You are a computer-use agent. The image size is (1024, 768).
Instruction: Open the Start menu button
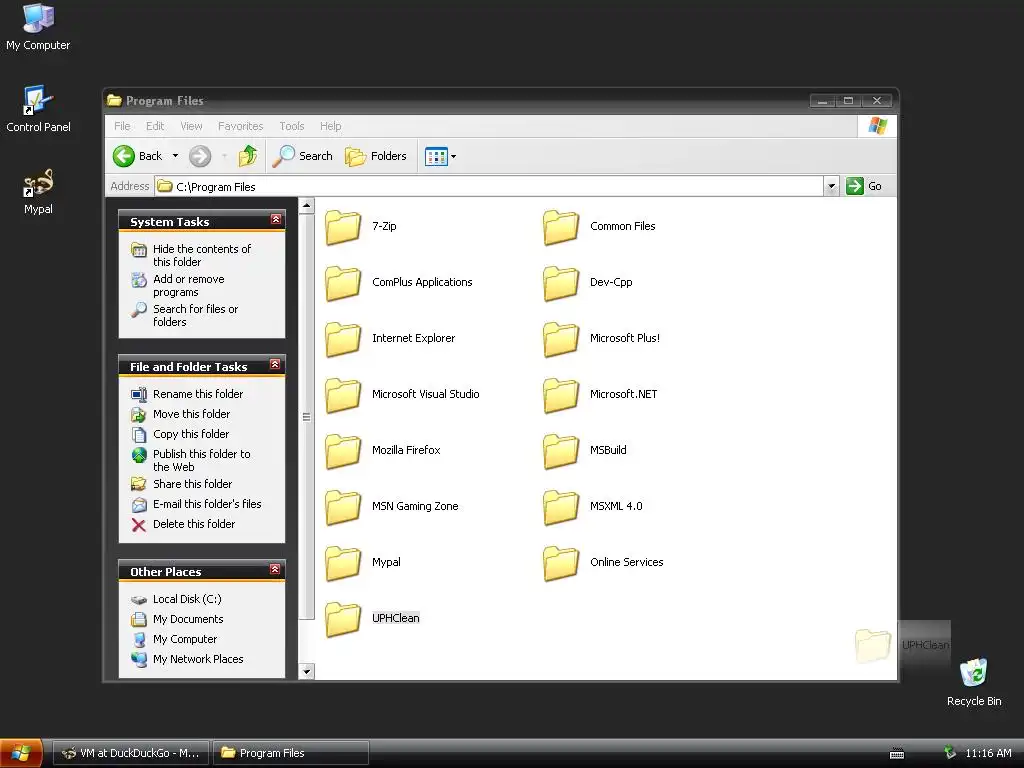pyautogui.click(x=22, y=753)
